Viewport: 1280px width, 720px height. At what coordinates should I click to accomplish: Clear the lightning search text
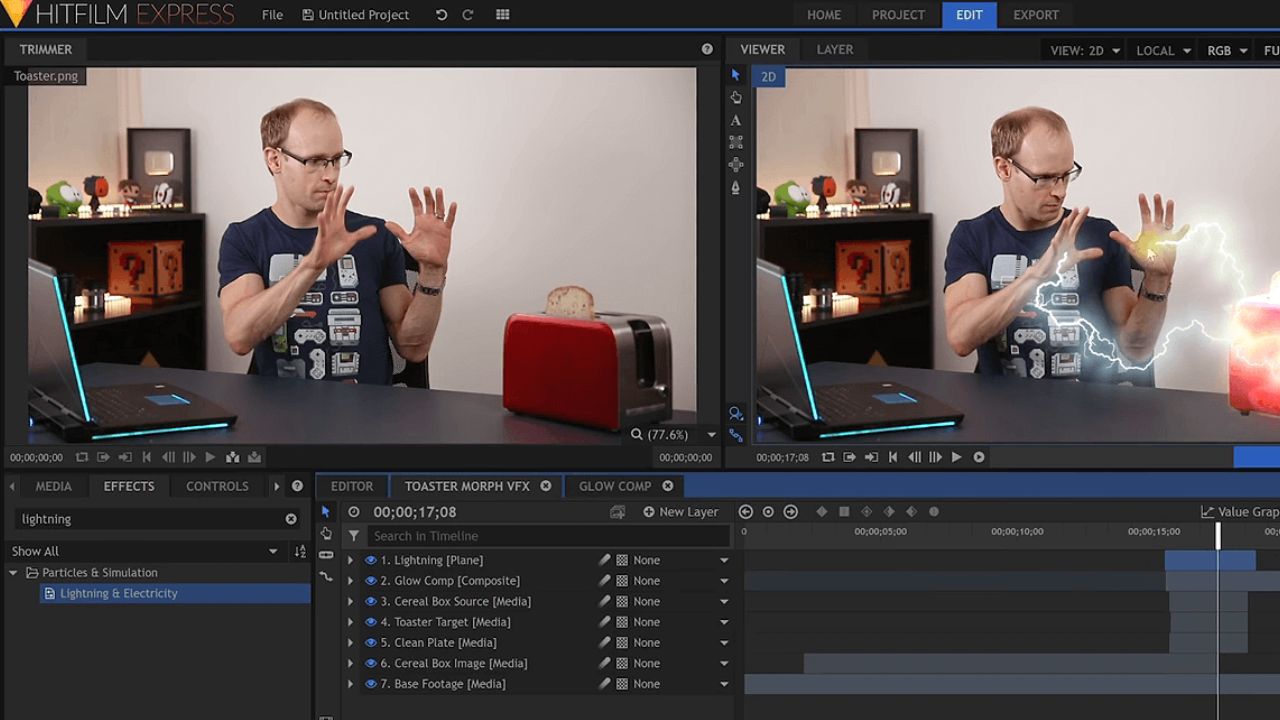click(x=291, y=519)
